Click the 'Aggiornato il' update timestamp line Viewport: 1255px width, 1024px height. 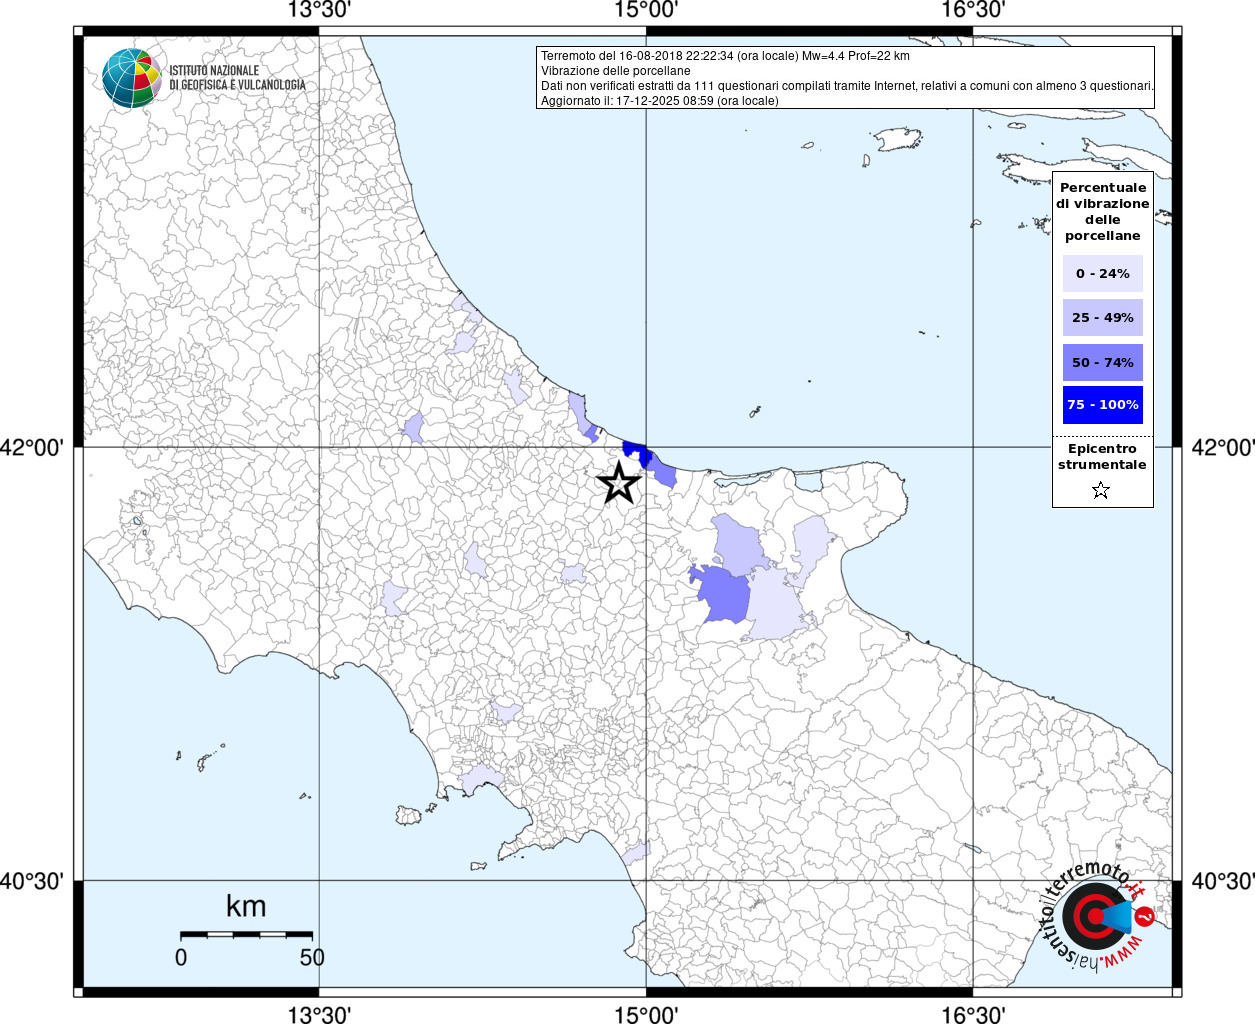coord(659,101)
